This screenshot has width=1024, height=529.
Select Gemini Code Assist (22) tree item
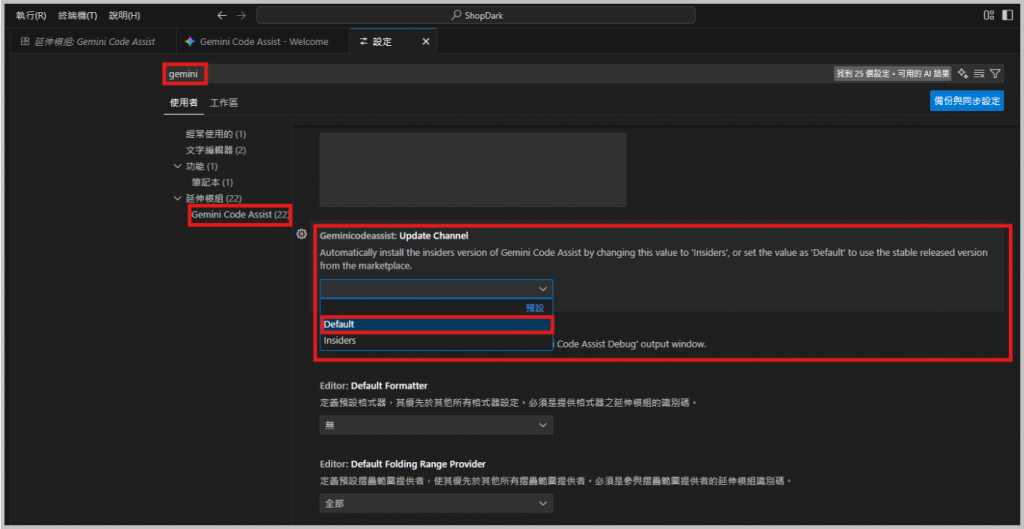(240, 215)
